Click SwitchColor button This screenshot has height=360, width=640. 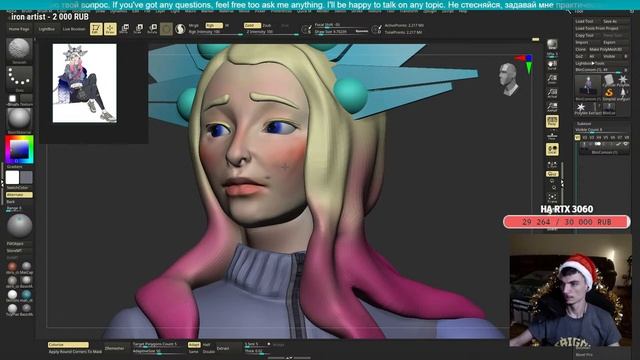[x=19, y=188]
